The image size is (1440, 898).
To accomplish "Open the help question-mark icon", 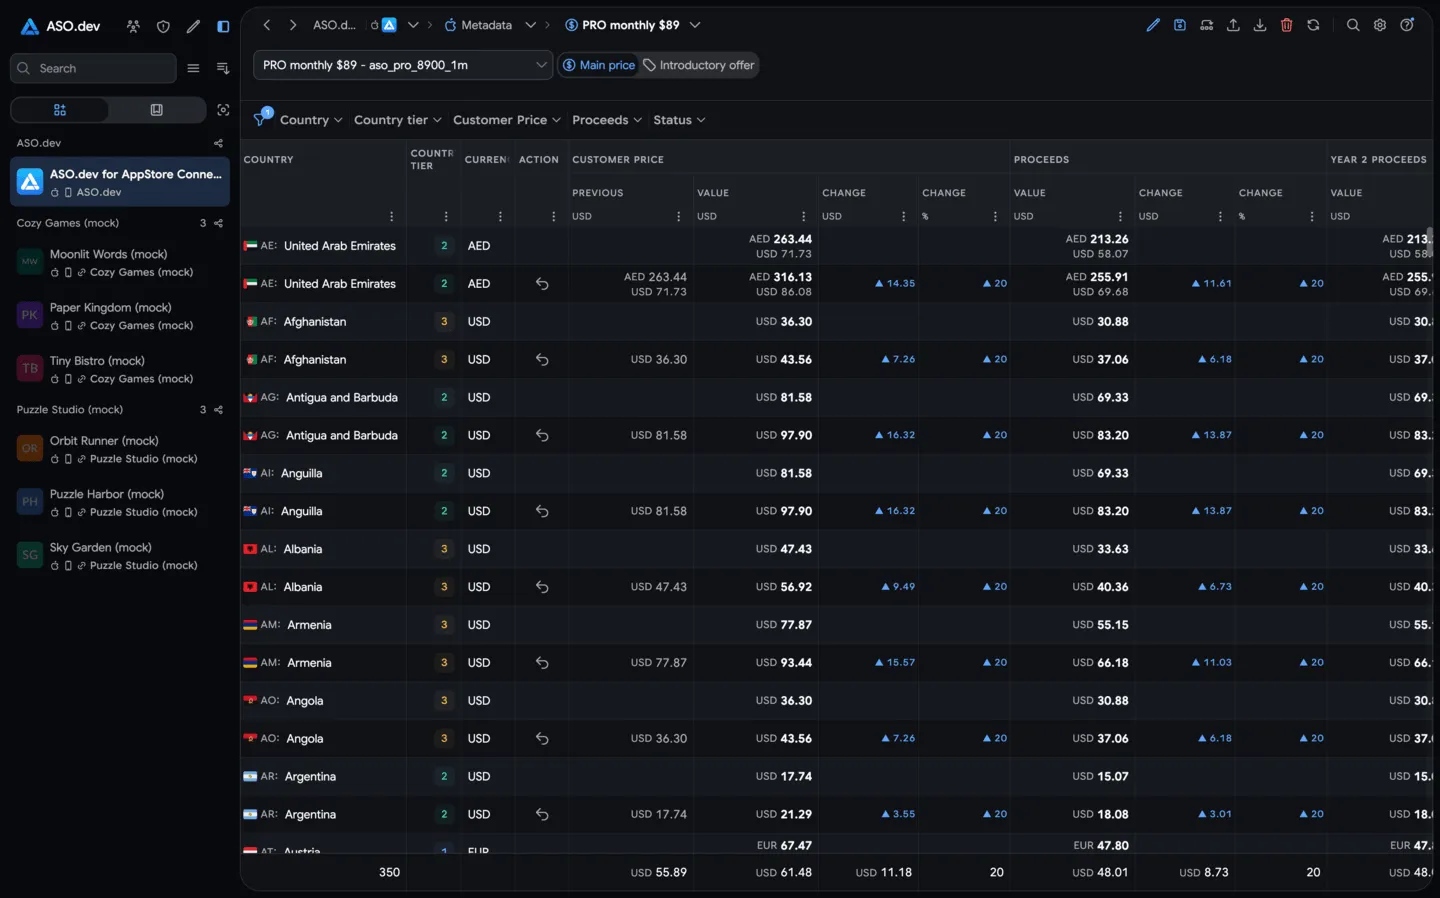I will pyautogui.click(x=1407, y=25).
